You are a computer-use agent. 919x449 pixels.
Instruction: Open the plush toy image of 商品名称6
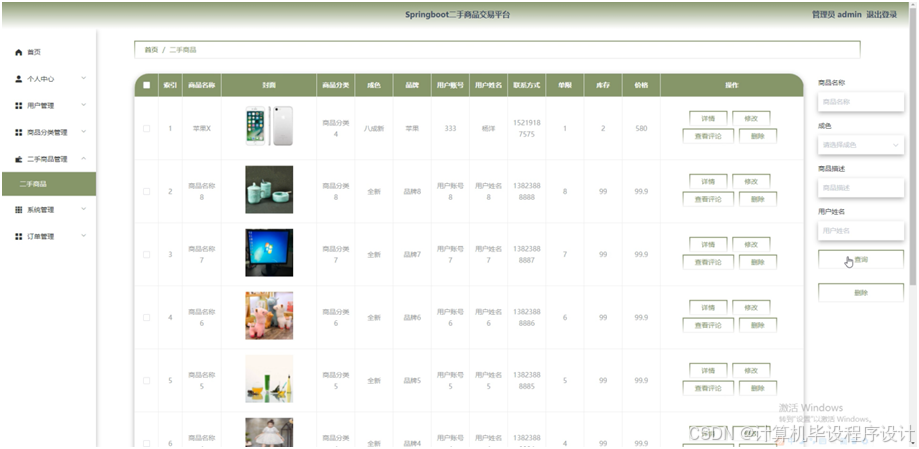pos(269,315)
